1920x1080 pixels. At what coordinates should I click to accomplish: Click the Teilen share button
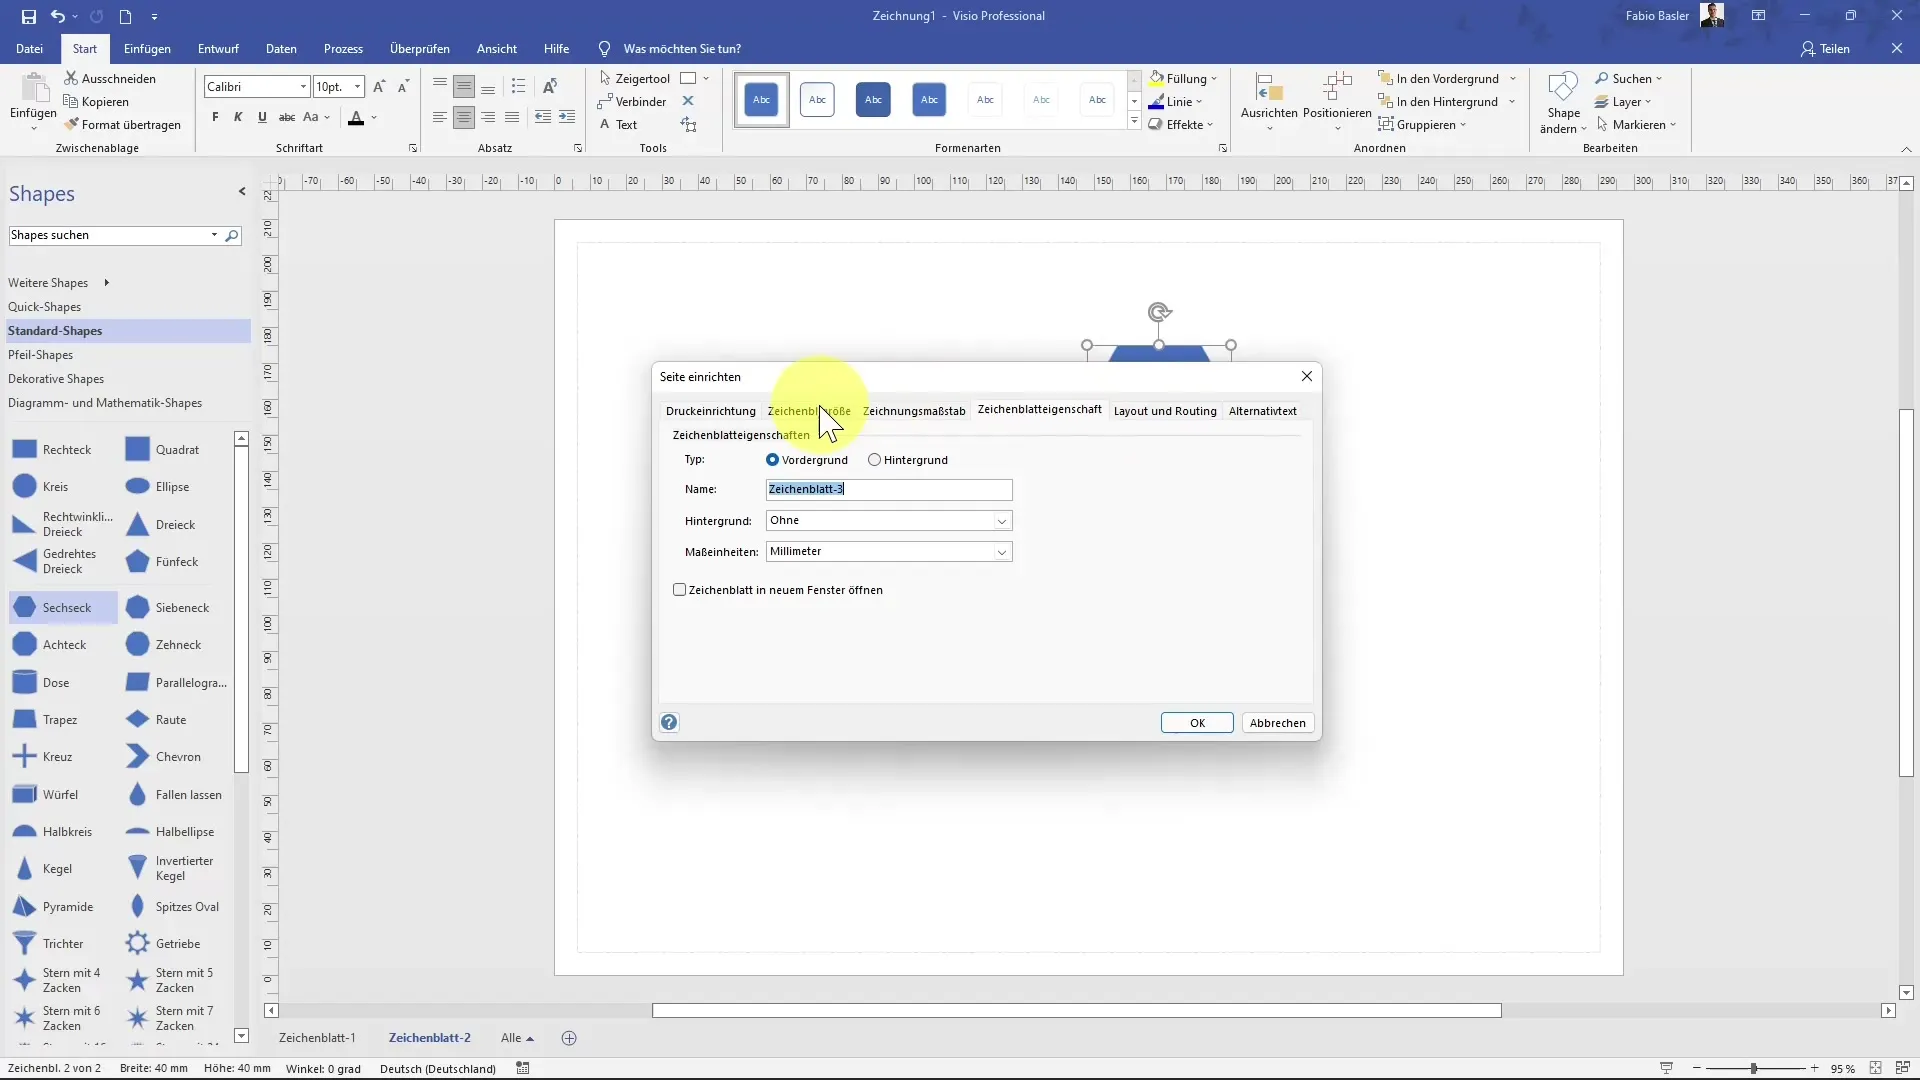pos(1825,48)
